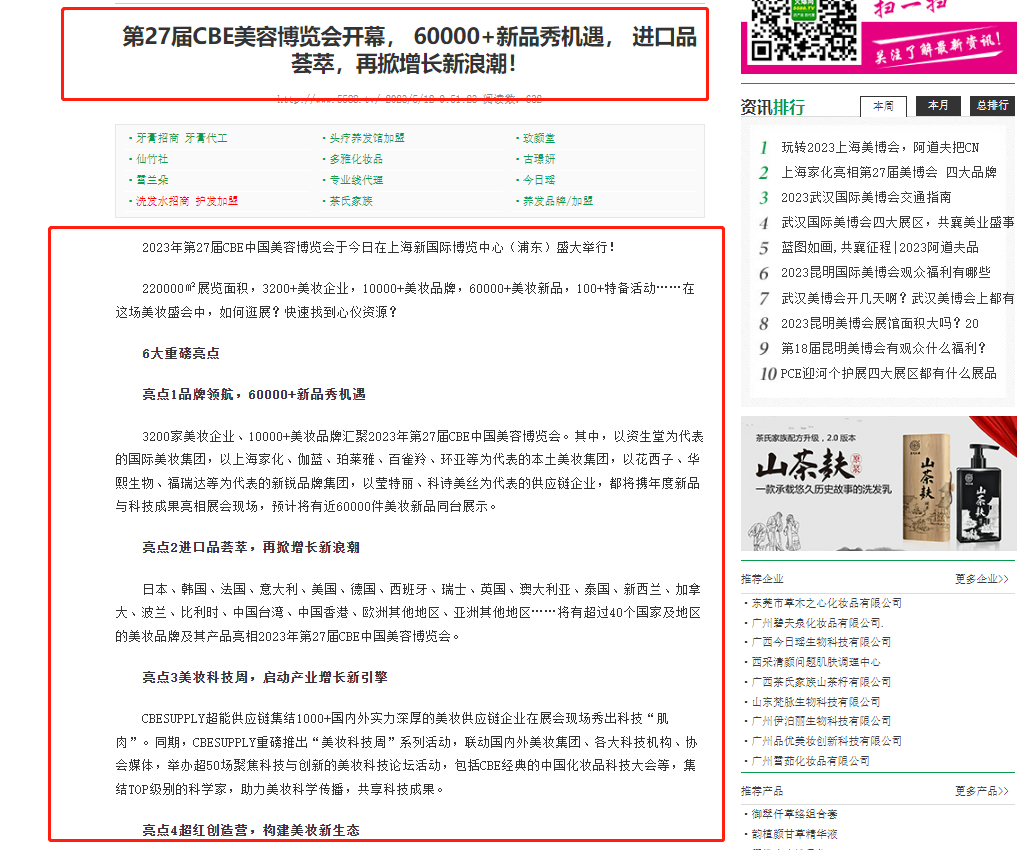Screen dimensions: 1023x850
Task: Open the 养发品牌/加盟 tag link
Action: [x=556, y=200]
